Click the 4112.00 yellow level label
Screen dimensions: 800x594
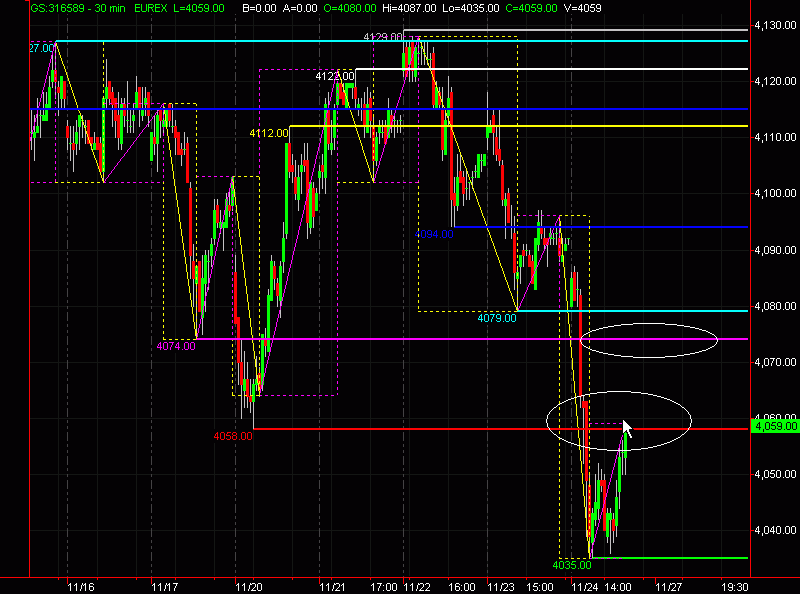point(269,133)
